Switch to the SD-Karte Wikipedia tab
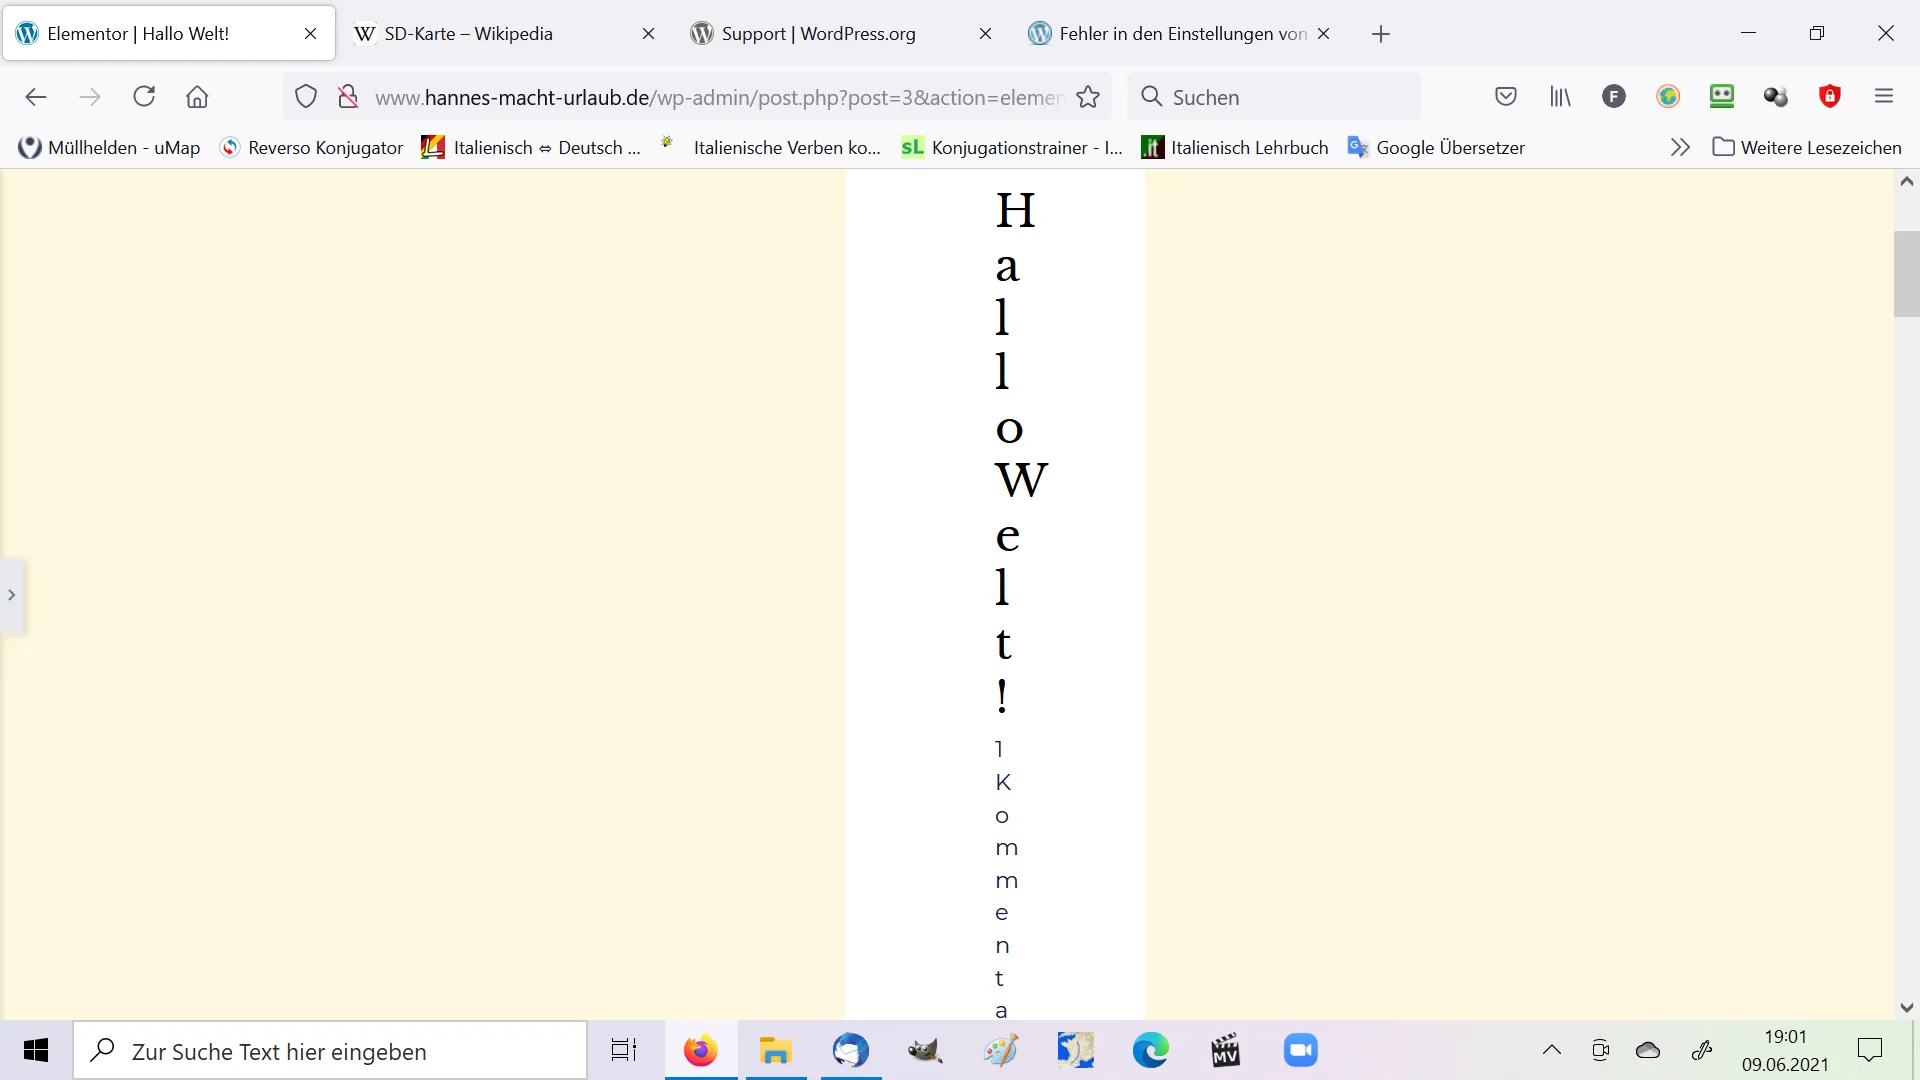 coord(504,34)
